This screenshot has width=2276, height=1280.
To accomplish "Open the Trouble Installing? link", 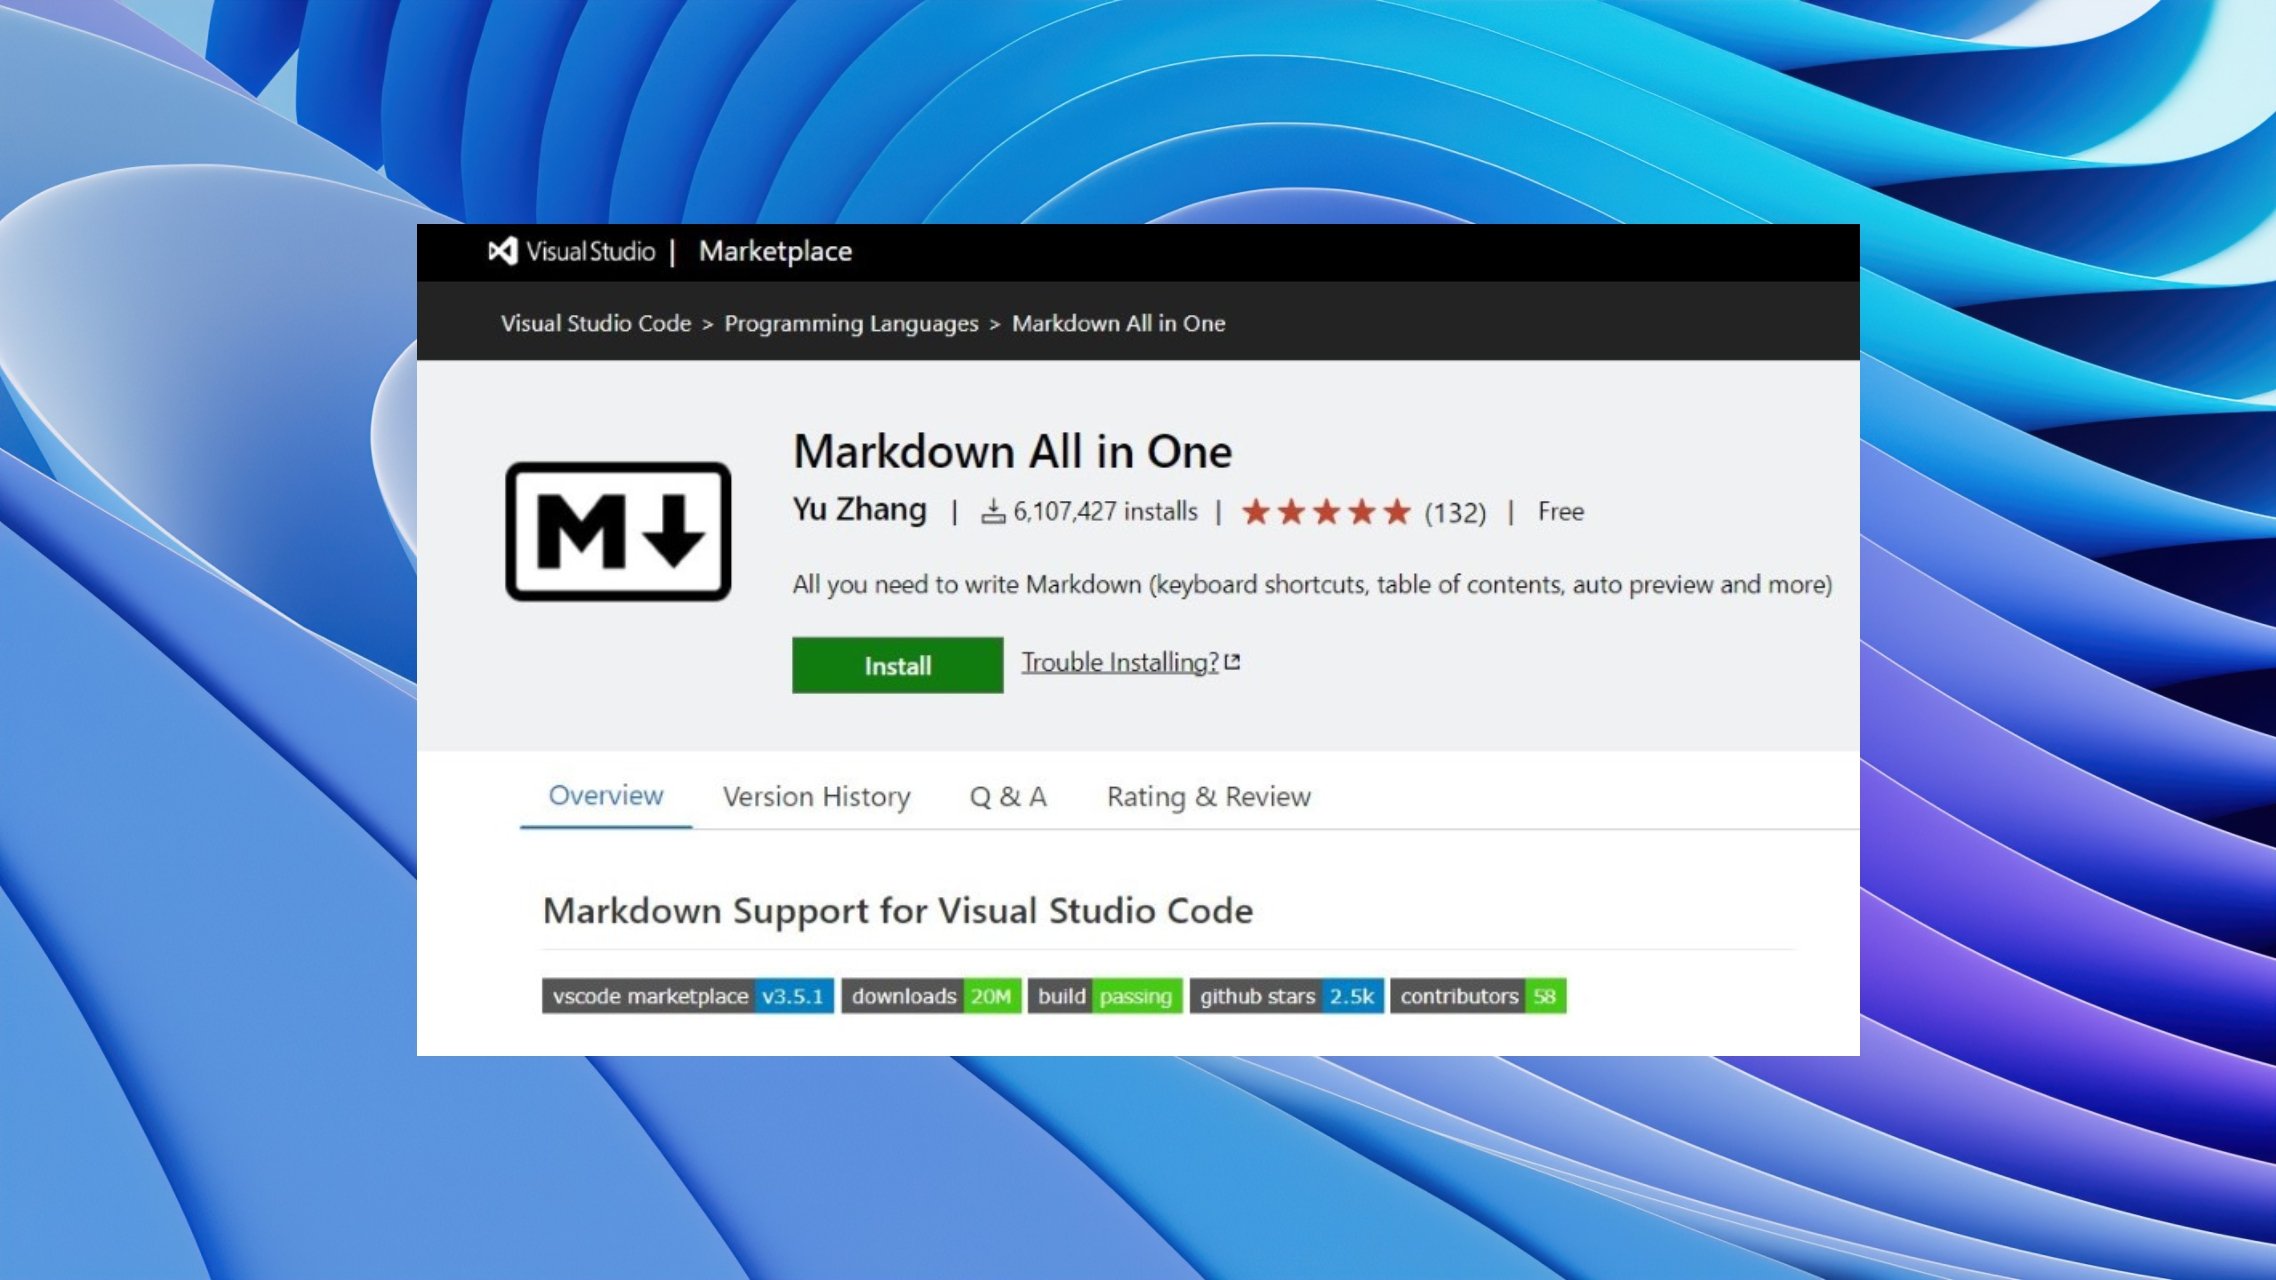I will tap(1119, 662).
